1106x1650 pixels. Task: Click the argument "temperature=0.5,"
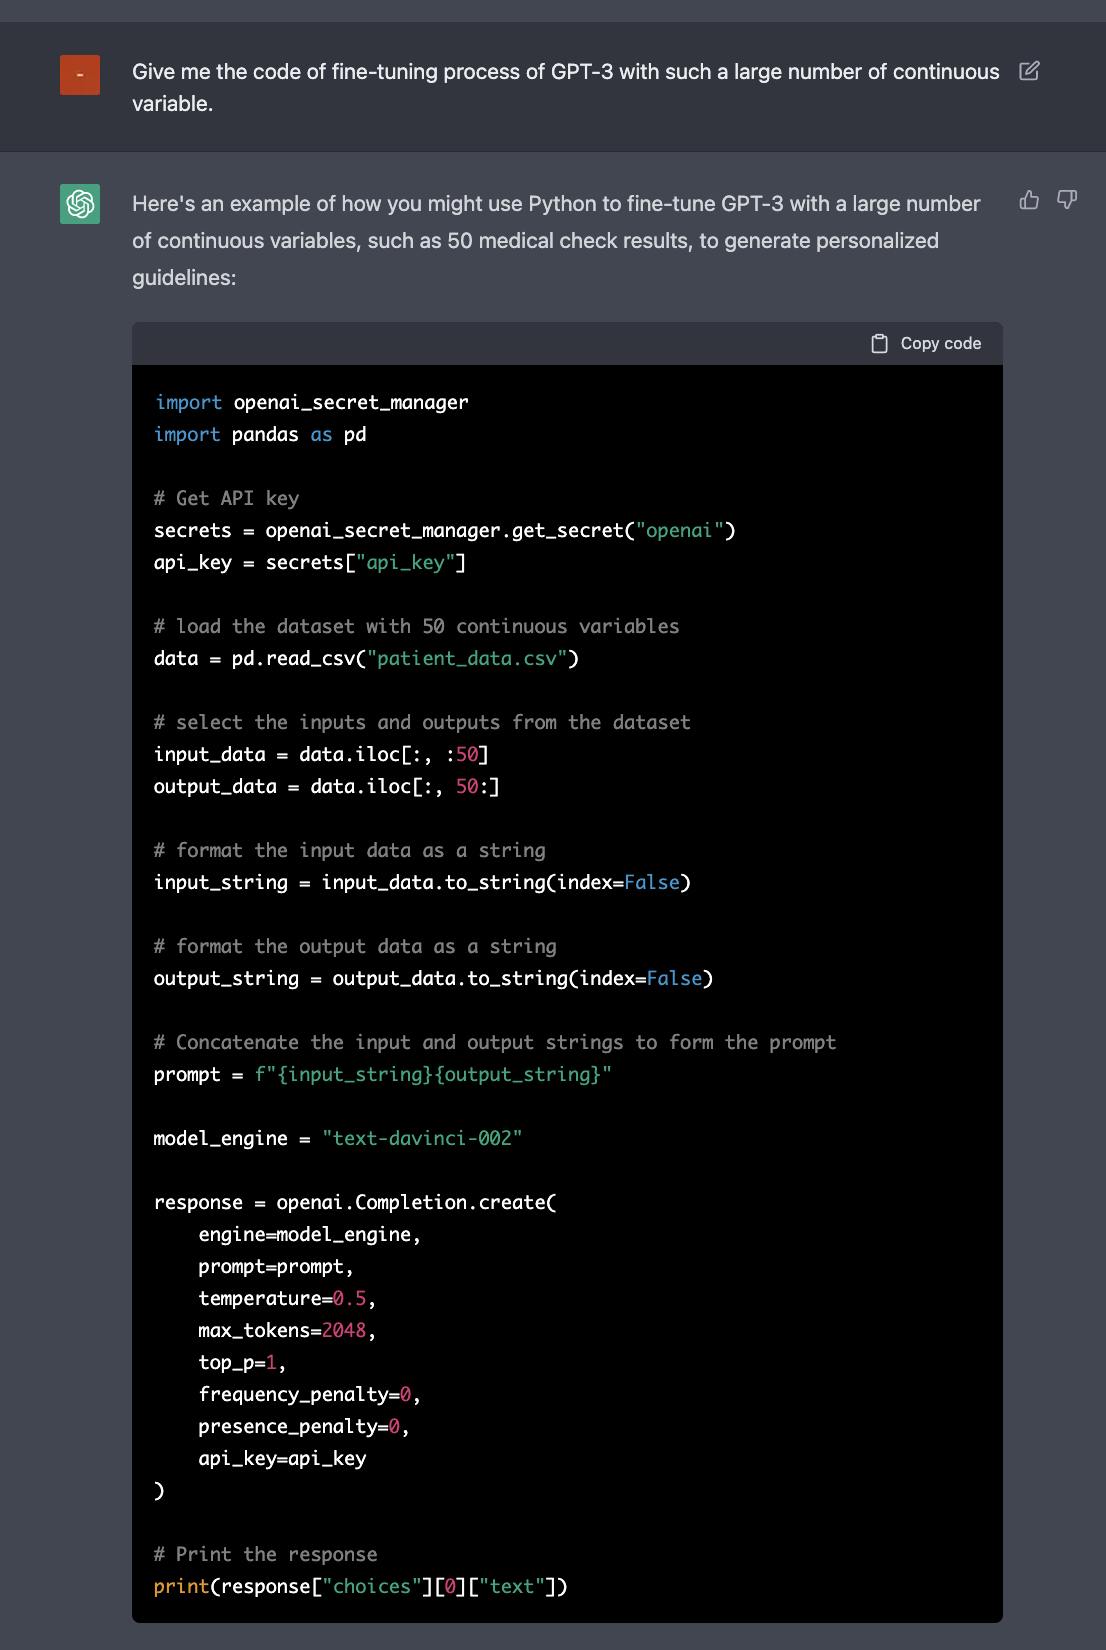pyautogui.click(x=287, y=1298)
